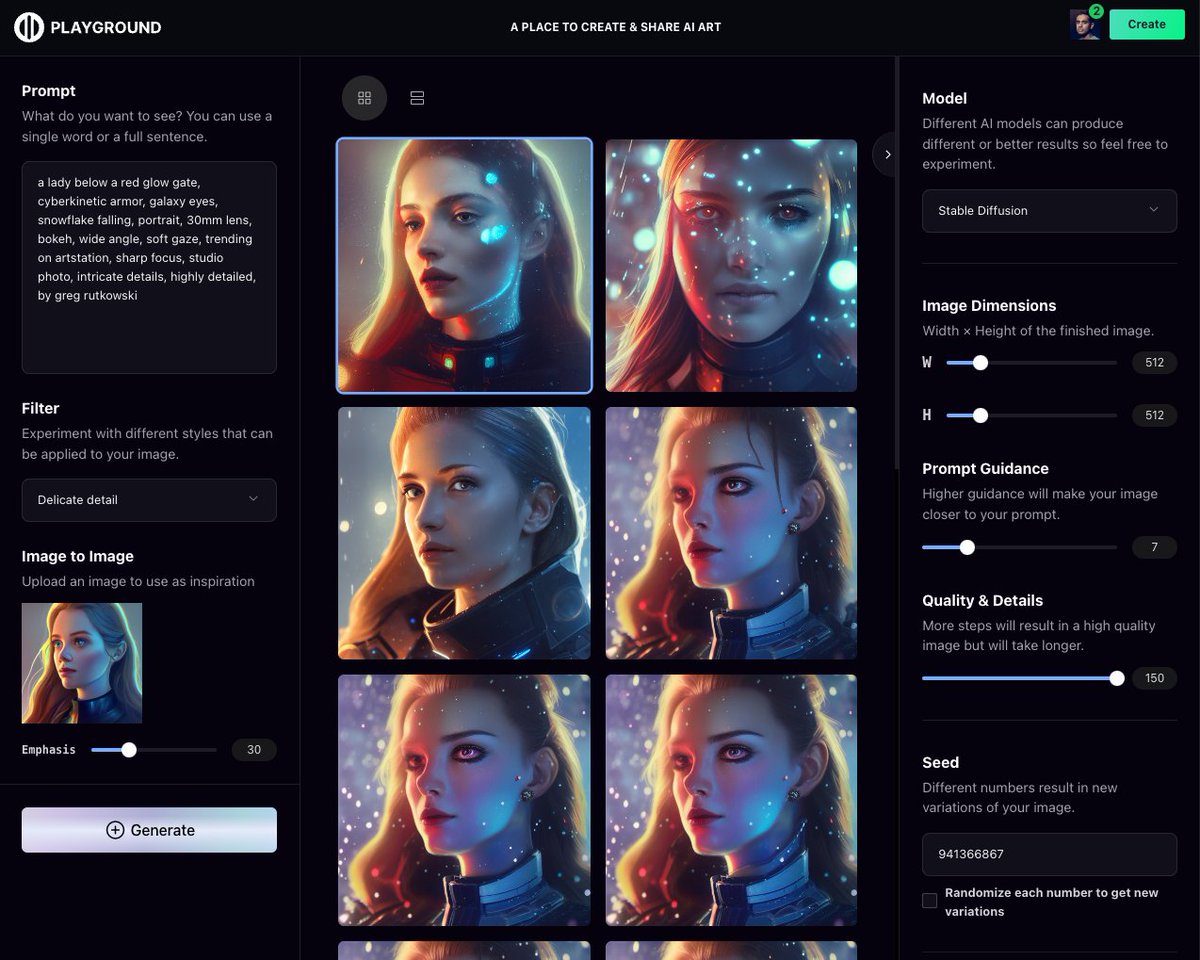Click the Image to Image heading
The width and height of the screenshot is (1200, 960).
pyautogui.click(x=78, y=556)
